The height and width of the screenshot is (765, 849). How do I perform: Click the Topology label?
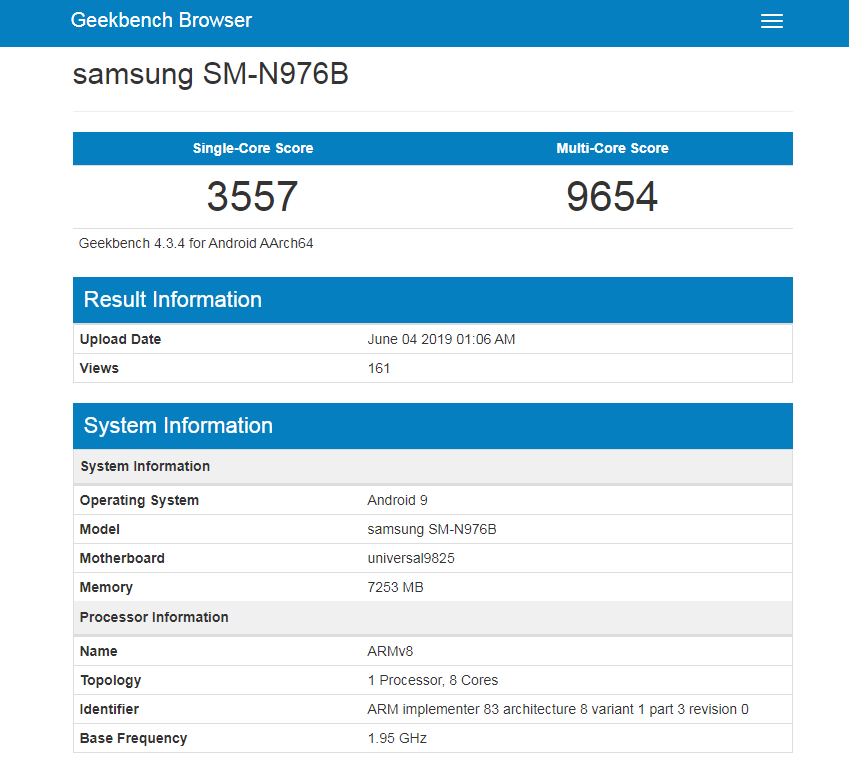click(x=110, y=681)
